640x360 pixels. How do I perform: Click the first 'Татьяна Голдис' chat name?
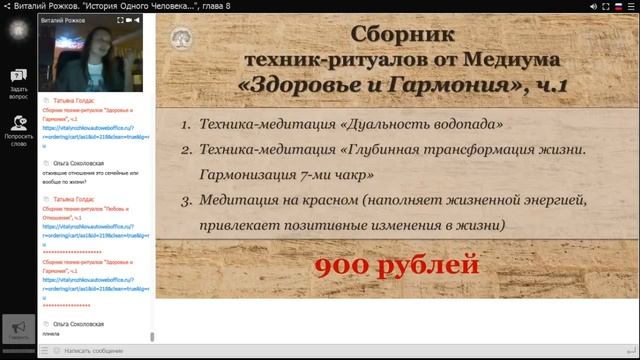(73, 100)
